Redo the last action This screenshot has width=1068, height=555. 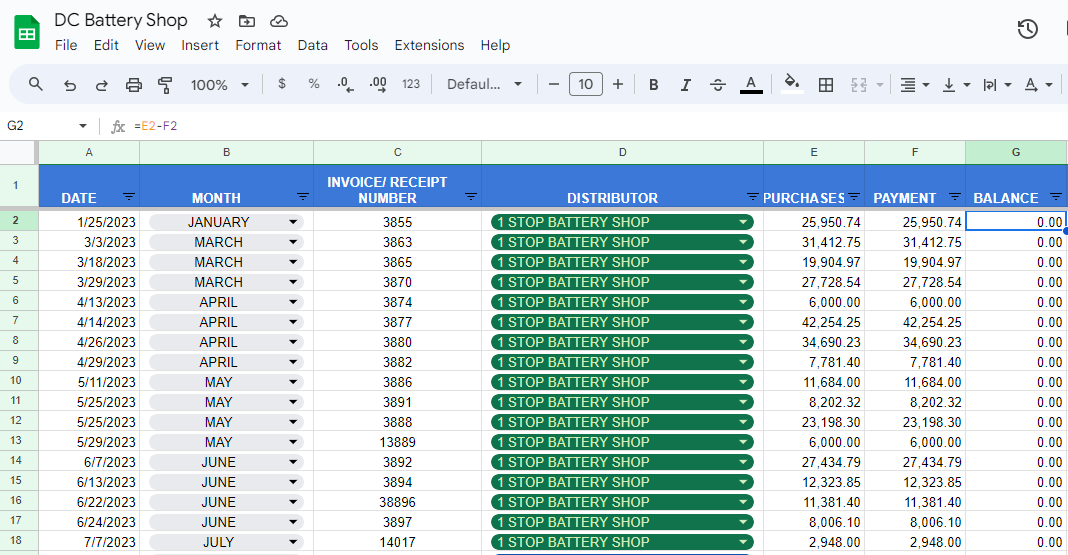[101, 84]
